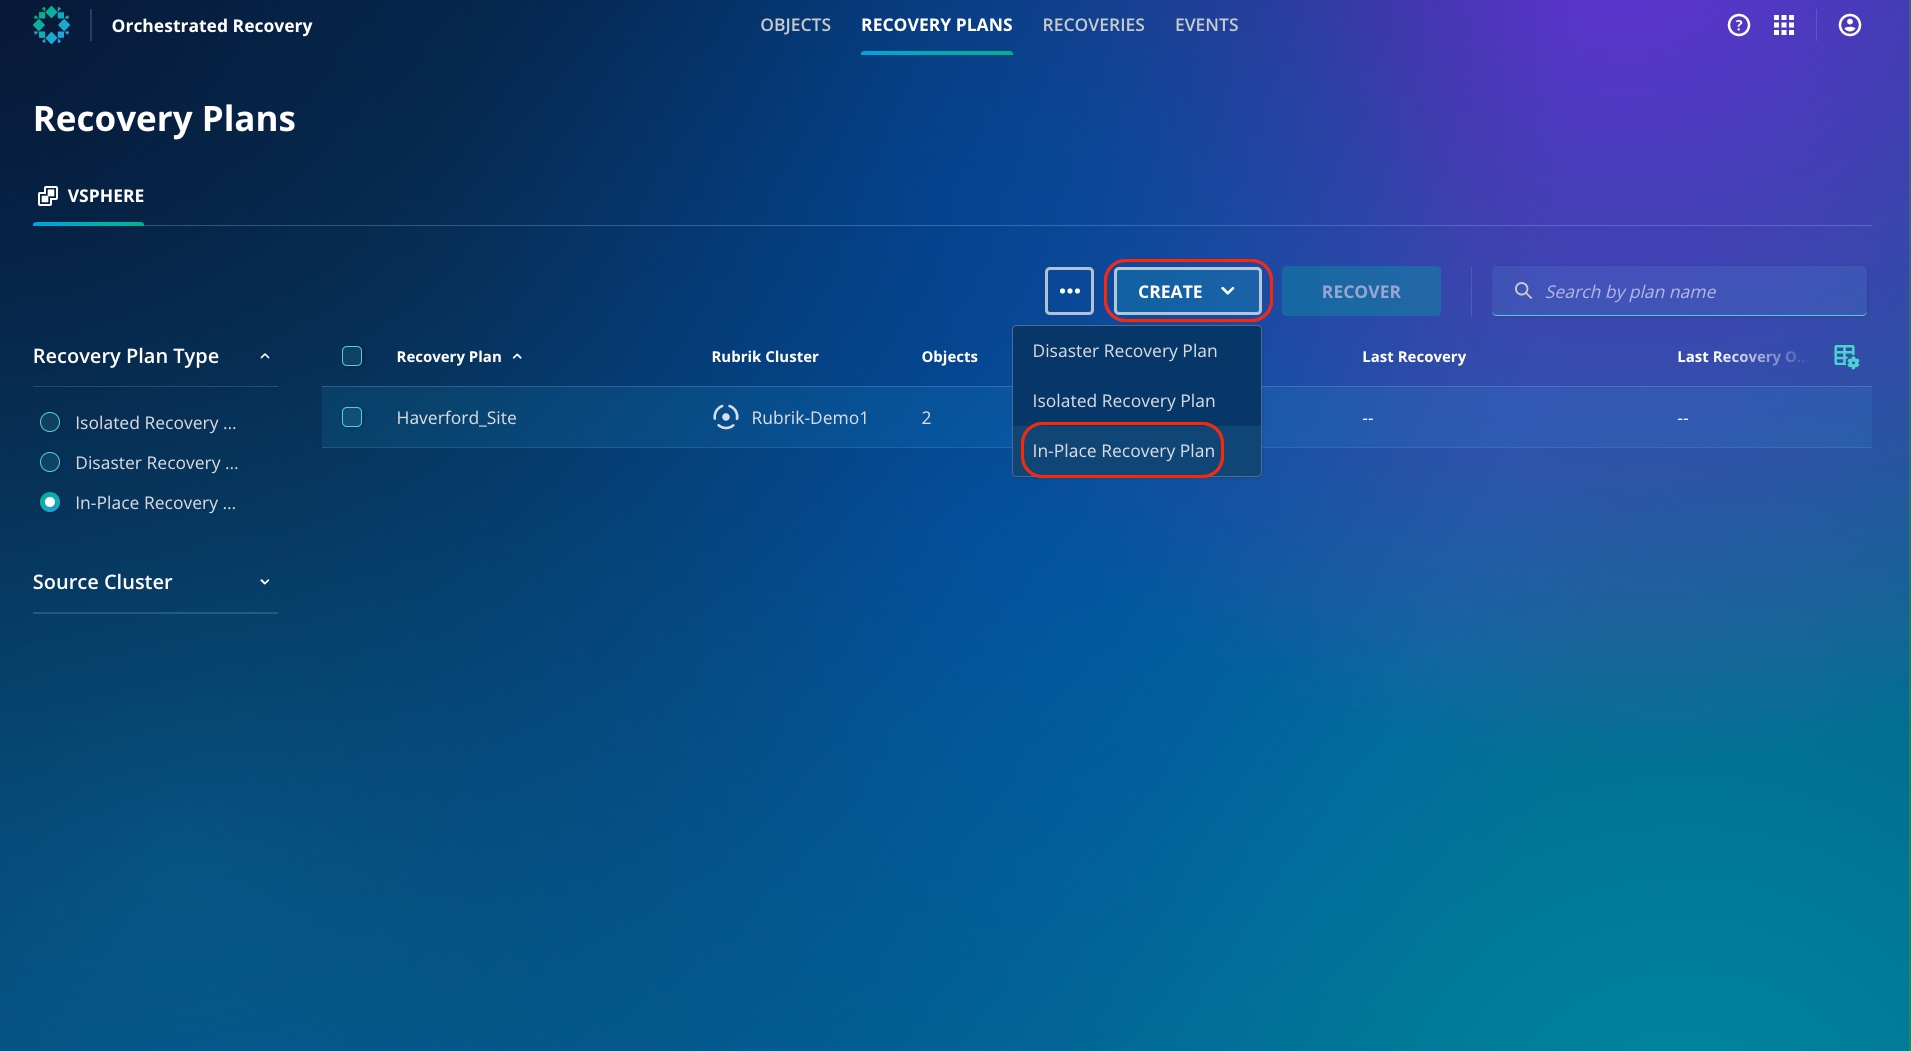This screenshot has width=1911, height=1051.
Task: Open the CREATE dropdown button
Action: click(1187, 291)
